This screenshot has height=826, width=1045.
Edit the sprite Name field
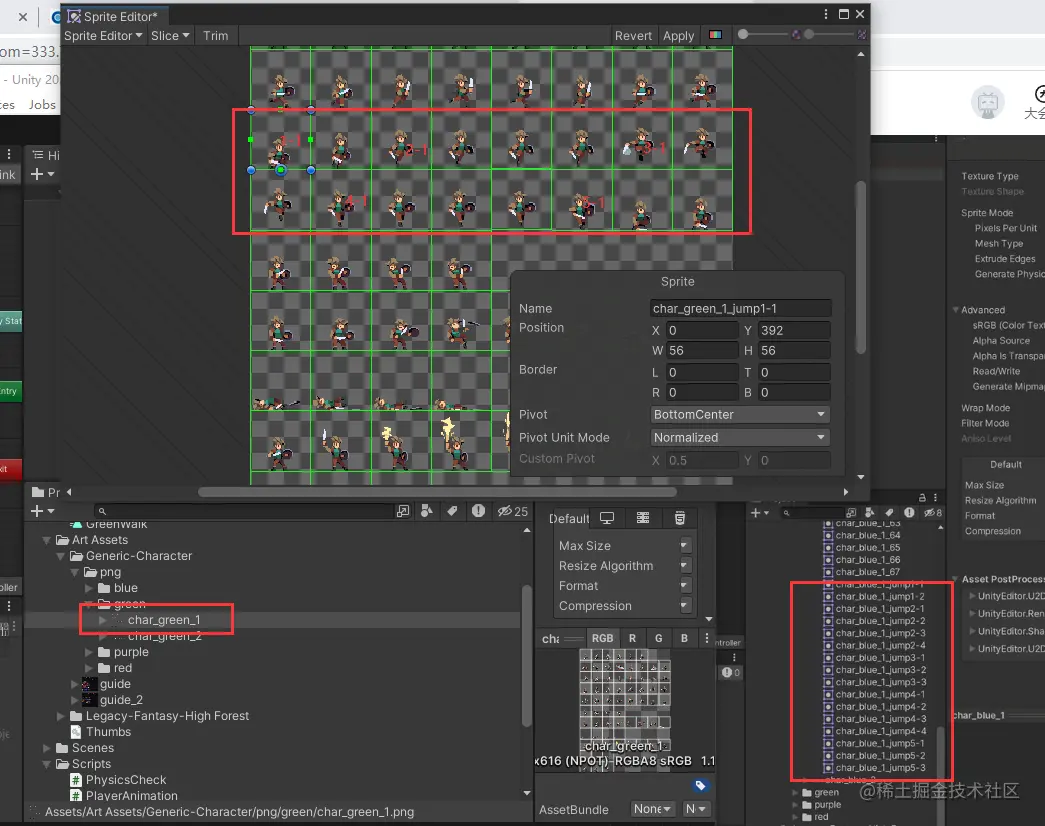click(x=740, y=308)
